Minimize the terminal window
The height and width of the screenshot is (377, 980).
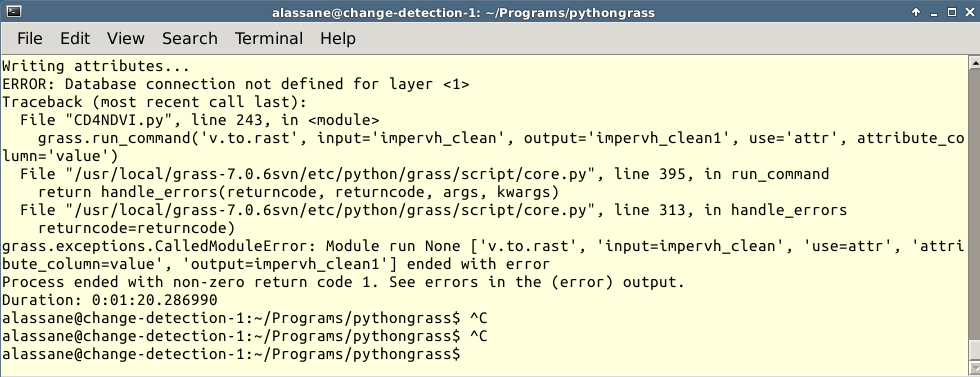934,12
